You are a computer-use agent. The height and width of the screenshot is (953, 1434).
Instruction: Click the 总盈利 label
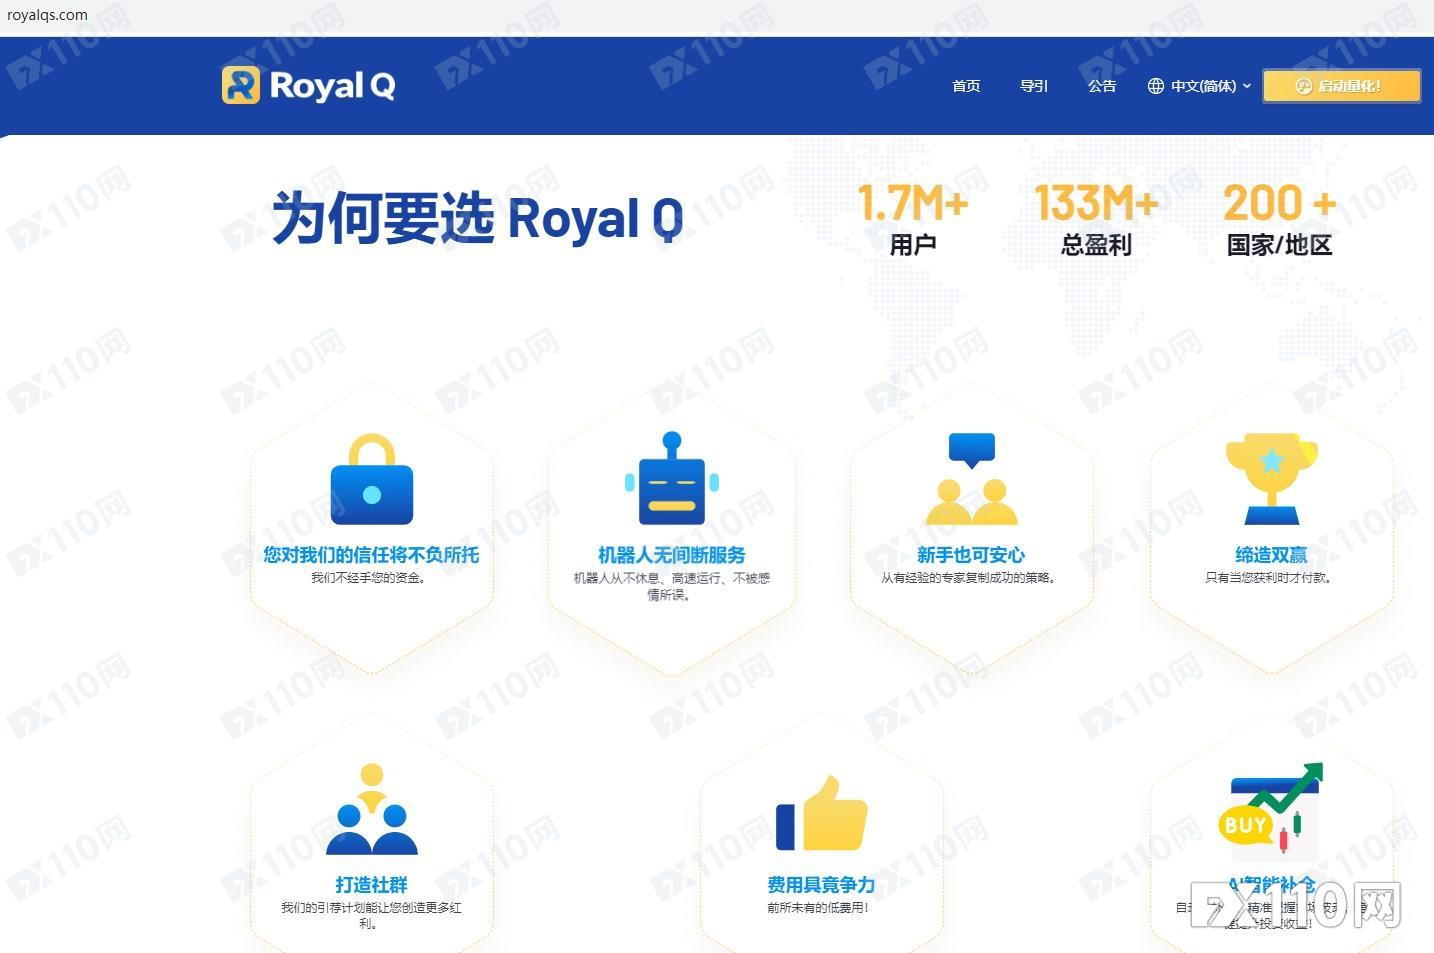pyautogui.click(x=1096, y=245)
